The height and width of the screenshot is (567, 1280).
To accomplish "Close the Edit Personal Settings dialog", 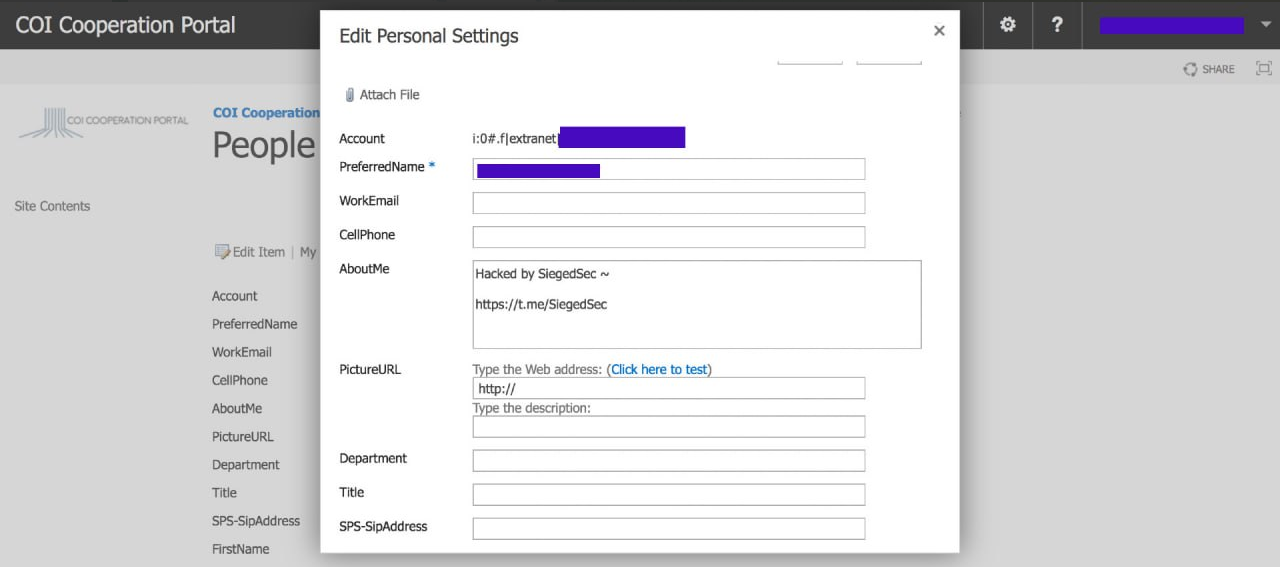I will point(939,31).
